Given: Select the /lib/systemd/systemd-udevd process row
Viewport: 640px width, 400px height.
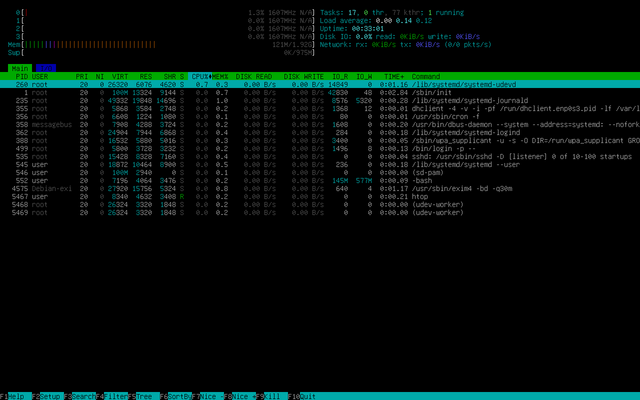Looking at the screenshot, I should 320,84.
